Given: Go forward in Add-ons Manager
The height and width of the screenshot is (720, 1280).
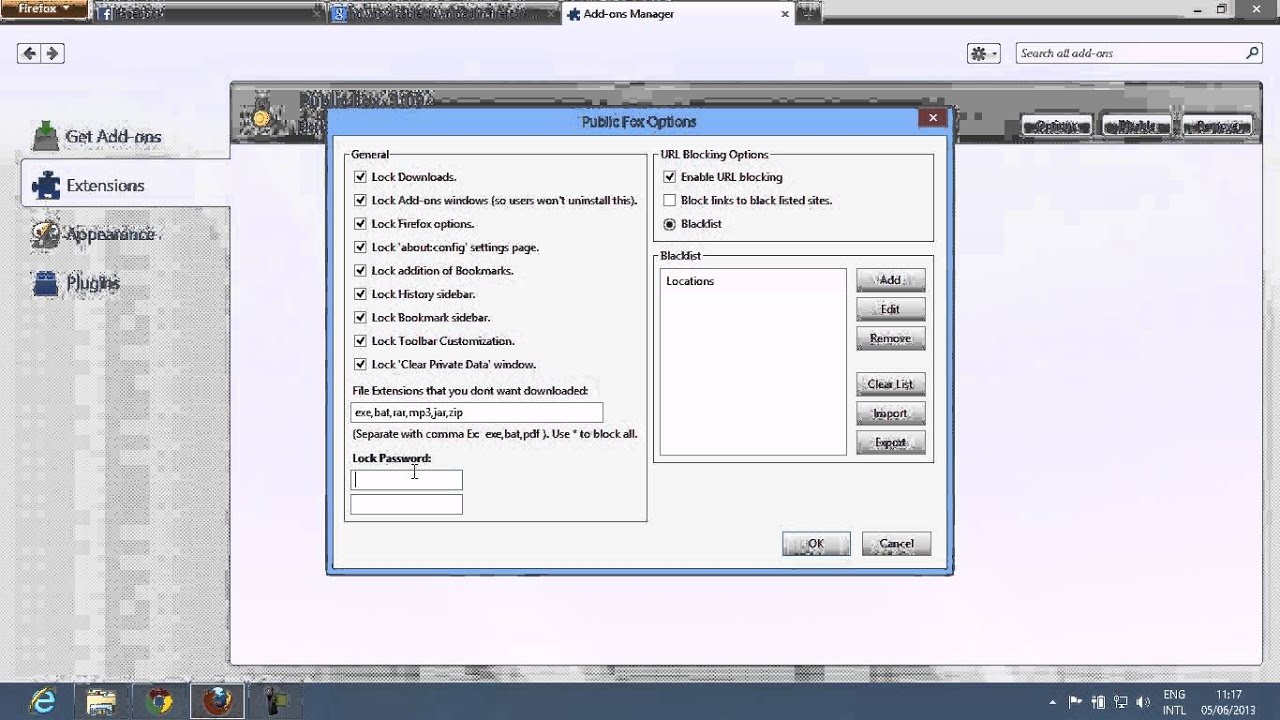Looking at the screenshot, I should click(x=53, y=53).
